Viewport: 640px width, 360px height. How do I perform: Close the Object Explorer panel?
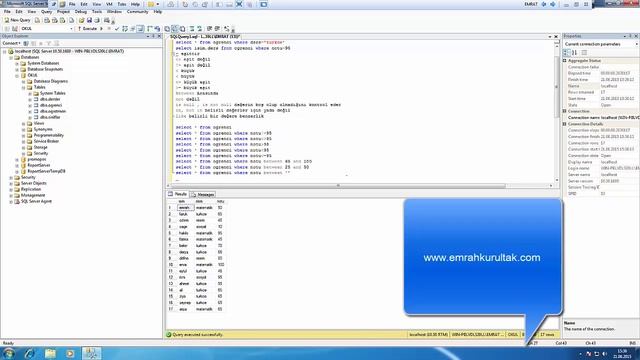(159, 36)
